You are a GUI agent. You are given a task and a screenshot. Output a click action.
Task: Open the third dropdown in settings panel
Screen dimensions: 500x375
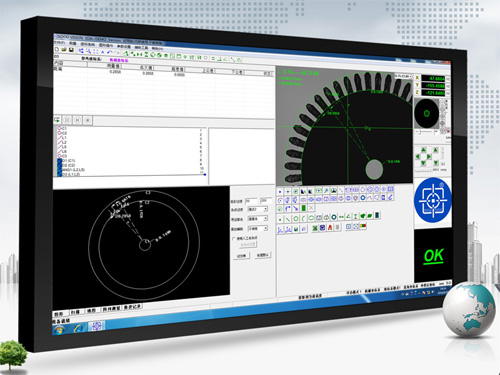pos(258,229)
